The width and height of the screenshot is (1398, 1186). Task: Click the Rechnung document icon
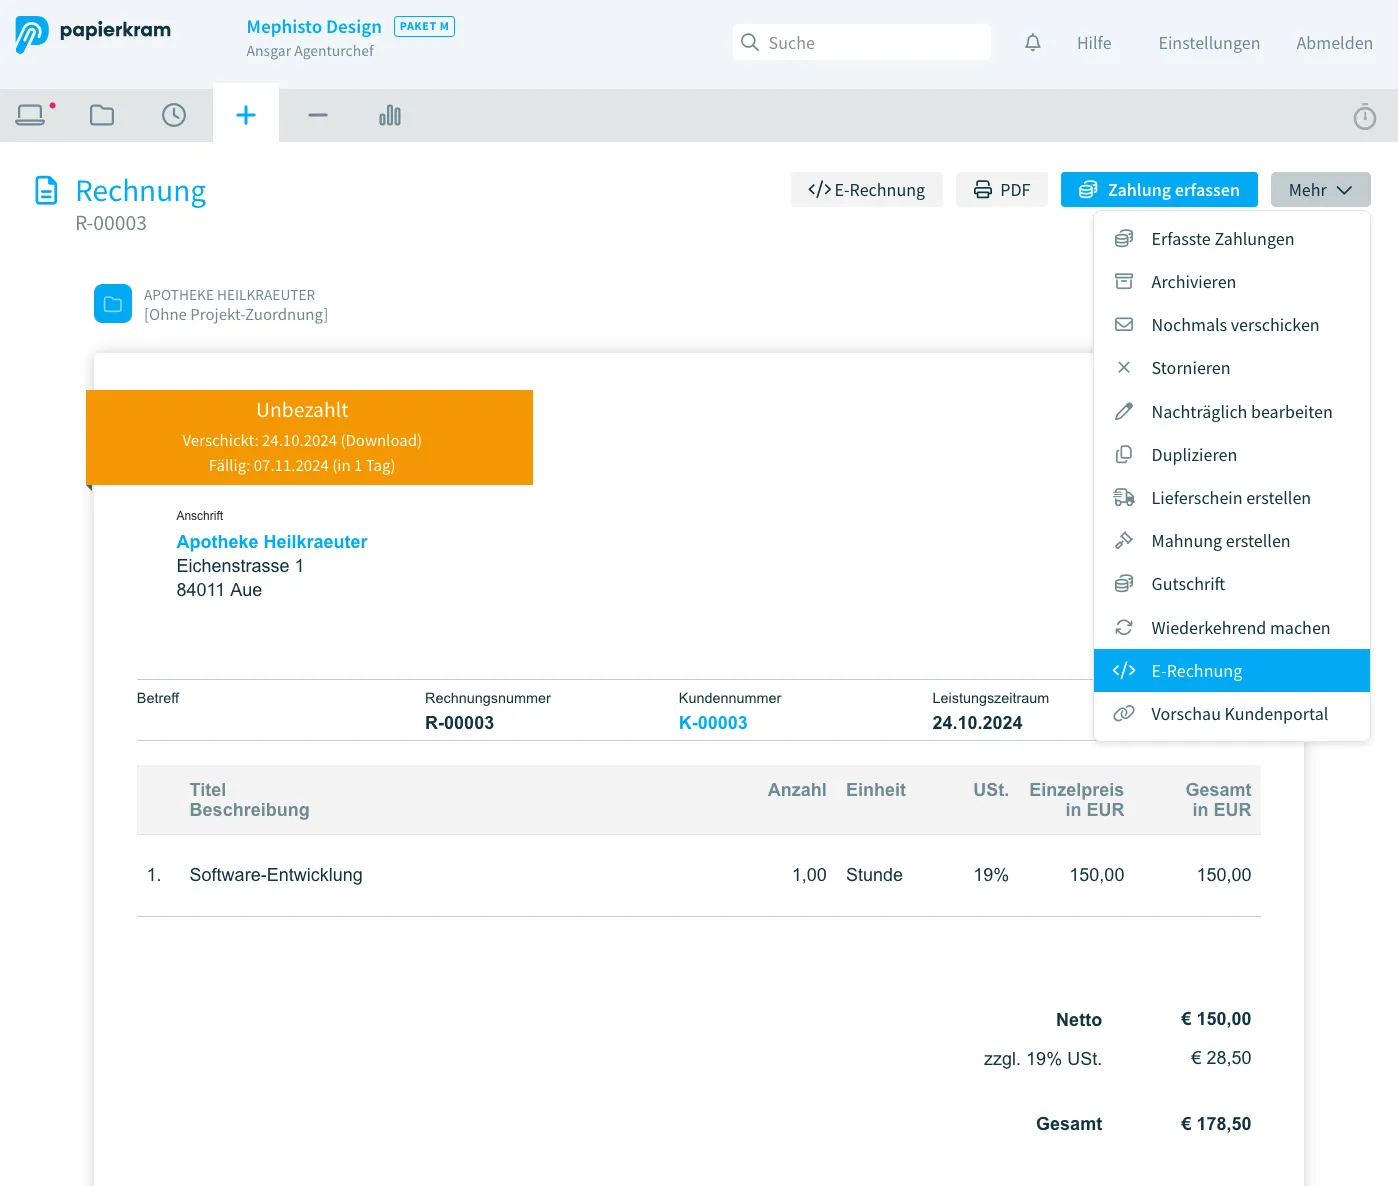coord(46,190)
